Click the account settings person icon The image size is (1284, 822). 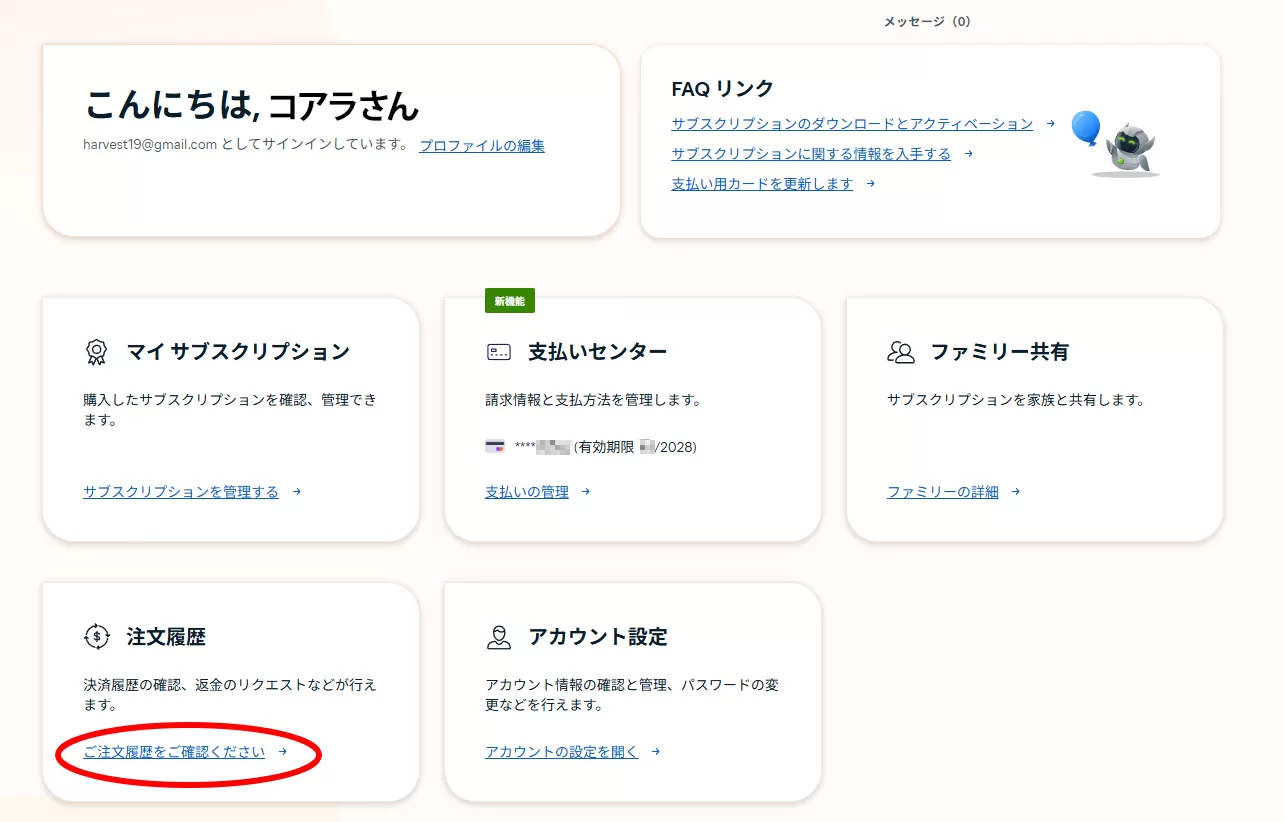tap(498, 637)
